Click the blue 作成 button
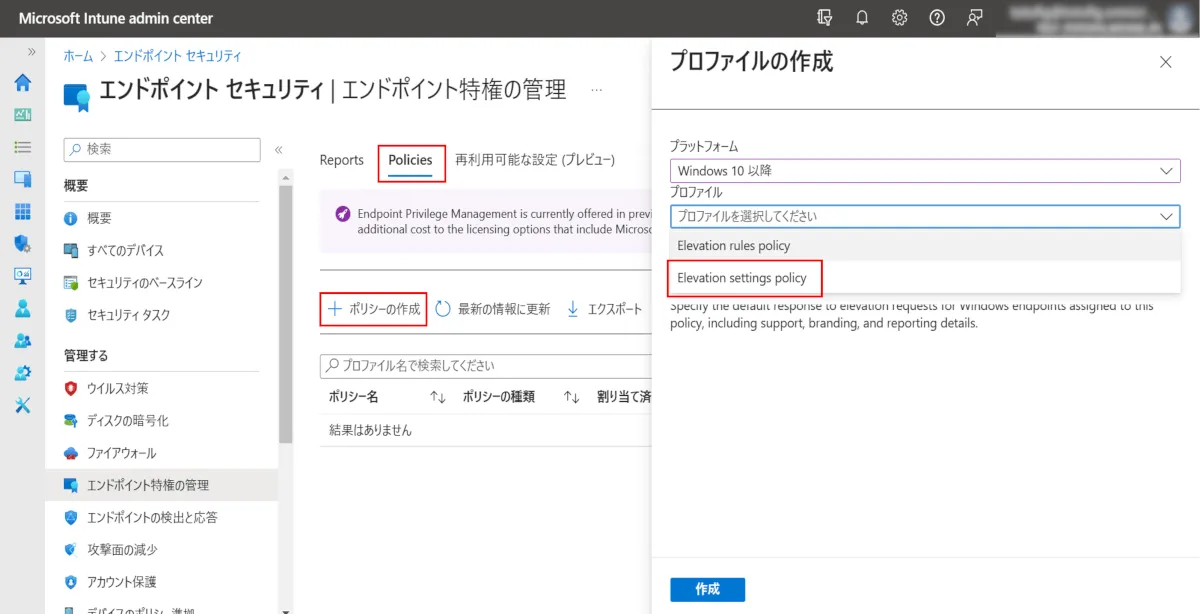1200x614 pixels. coord(707,589)
